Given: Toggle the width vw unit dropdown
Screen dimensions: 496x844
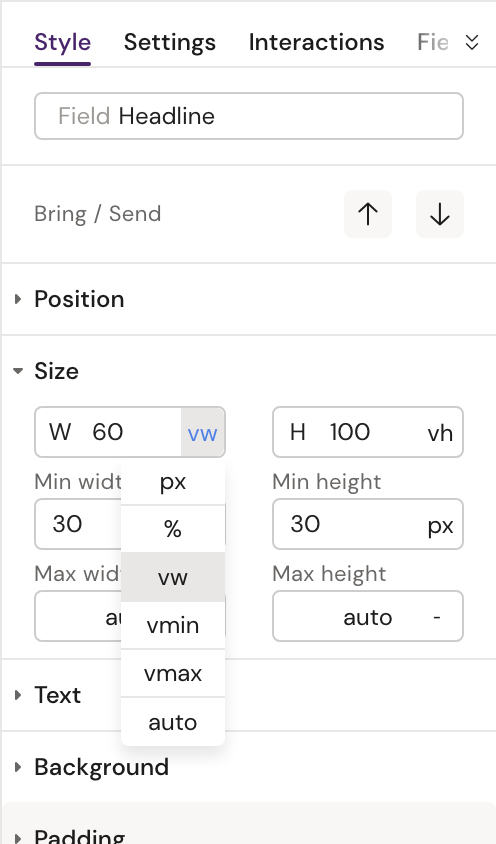Looking at the screenshot, I should click(x=202, y=432).
